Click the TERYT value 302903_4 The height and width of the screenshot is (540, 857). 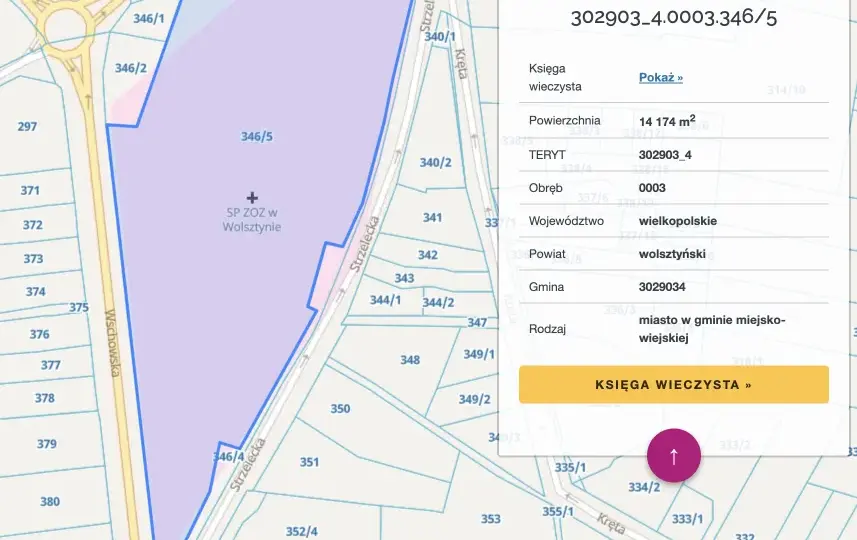pos(665,155)
